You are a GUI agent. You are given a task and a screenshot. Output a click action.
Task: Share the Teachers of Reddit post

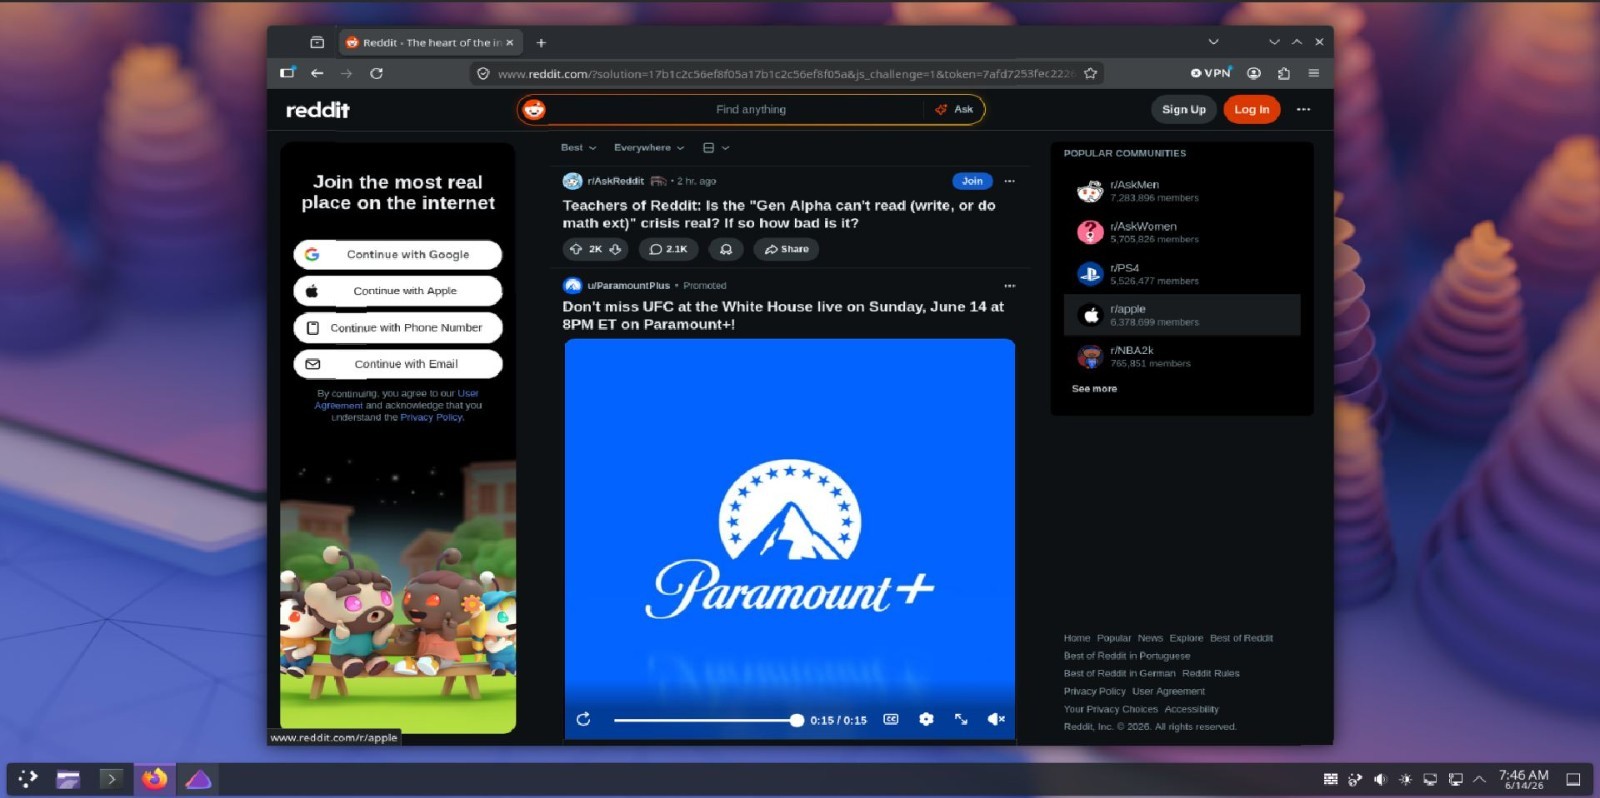click(x=786, y=249)
